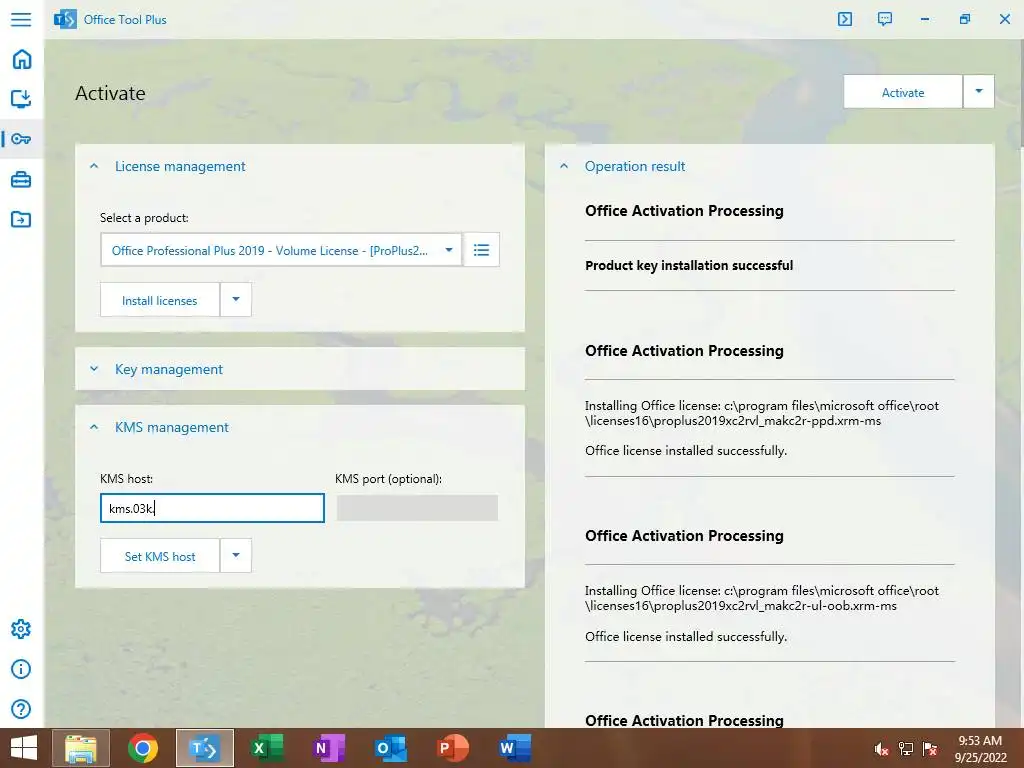
Task: Launch Google Chrome from taskbar
Action: click(x=143, y=748)
